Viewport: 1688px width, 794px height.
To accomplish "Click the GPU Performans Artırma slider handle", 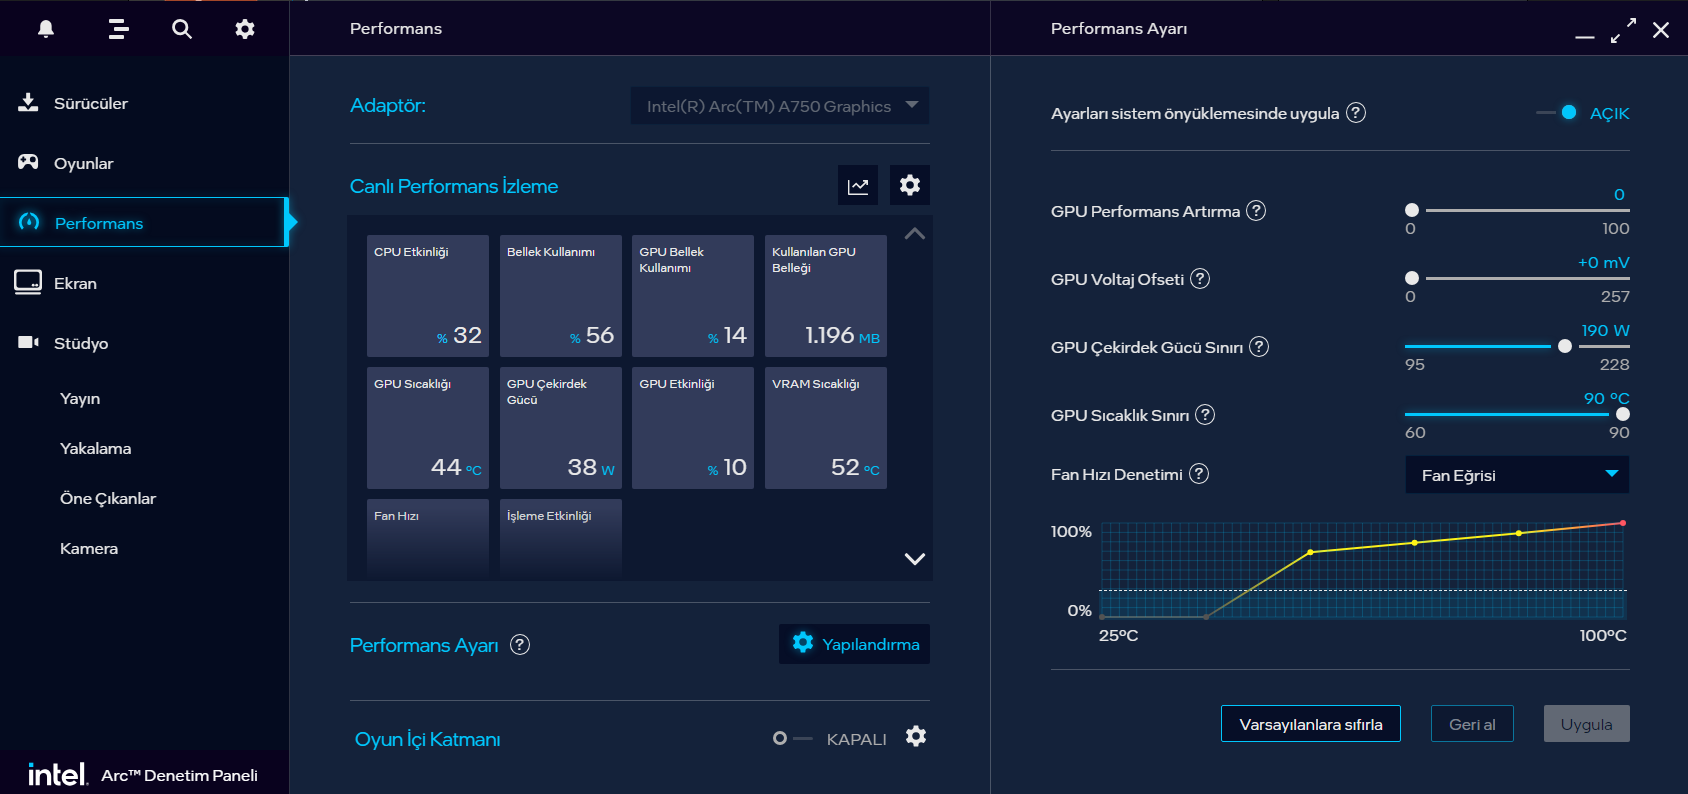I will pos(1412,210).
